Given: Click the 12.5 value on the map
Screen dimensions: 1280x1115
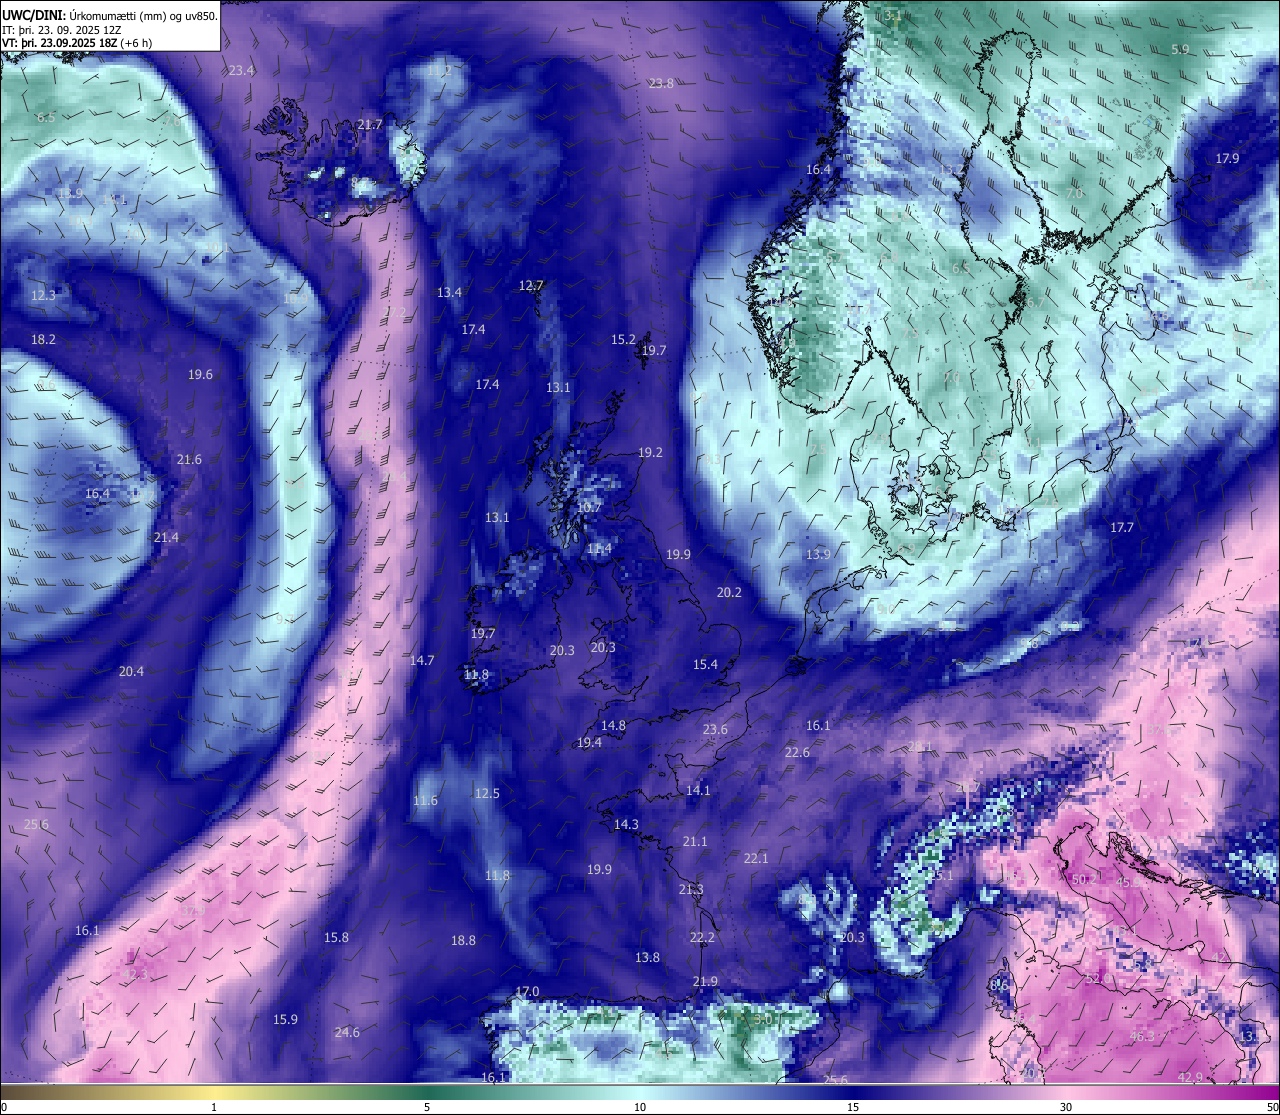Looking at the screenshot, I should point(487,793).
